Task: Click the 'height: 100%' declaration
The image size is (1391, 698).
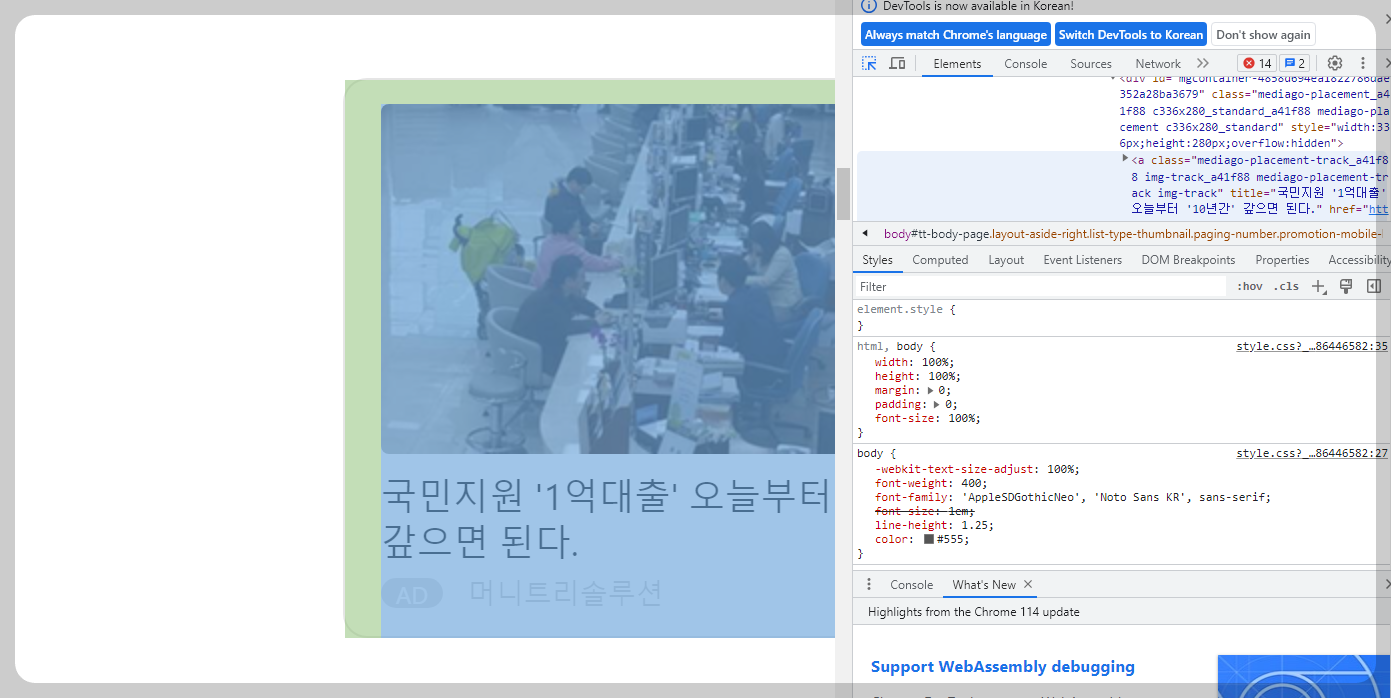Action: (x=917, y=376)
